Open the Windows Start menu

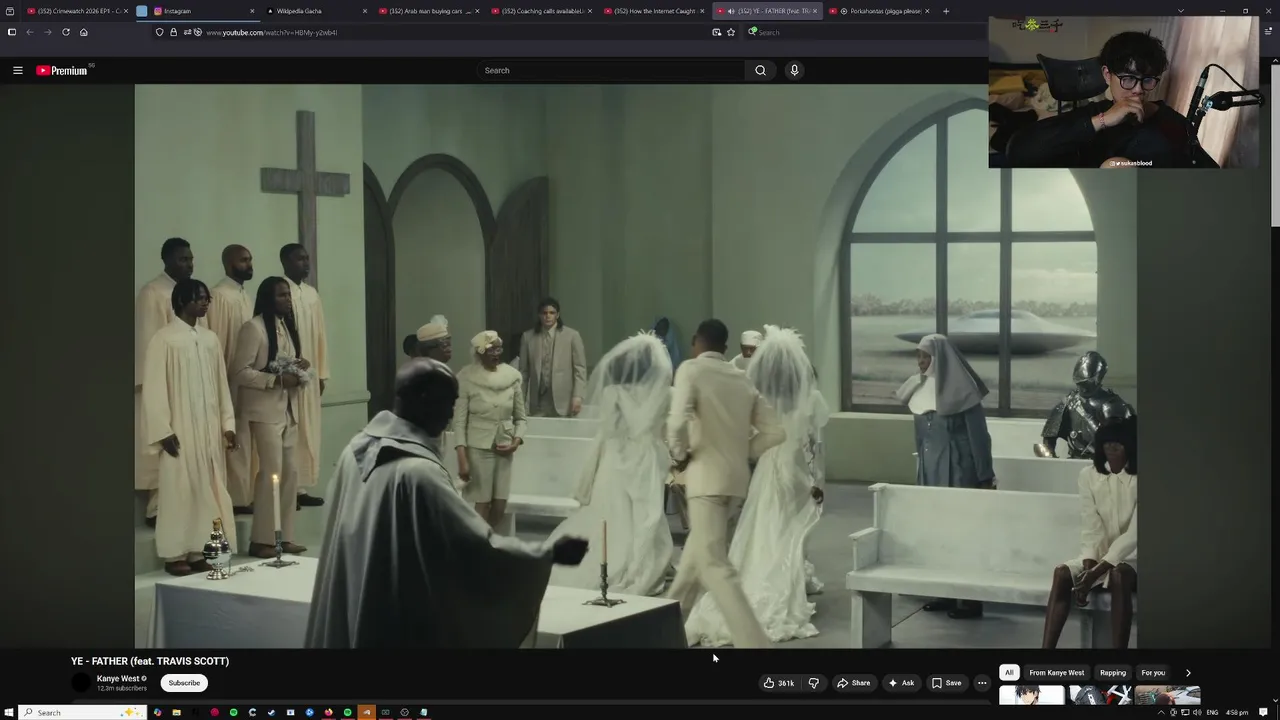click(x=9, y=712)
